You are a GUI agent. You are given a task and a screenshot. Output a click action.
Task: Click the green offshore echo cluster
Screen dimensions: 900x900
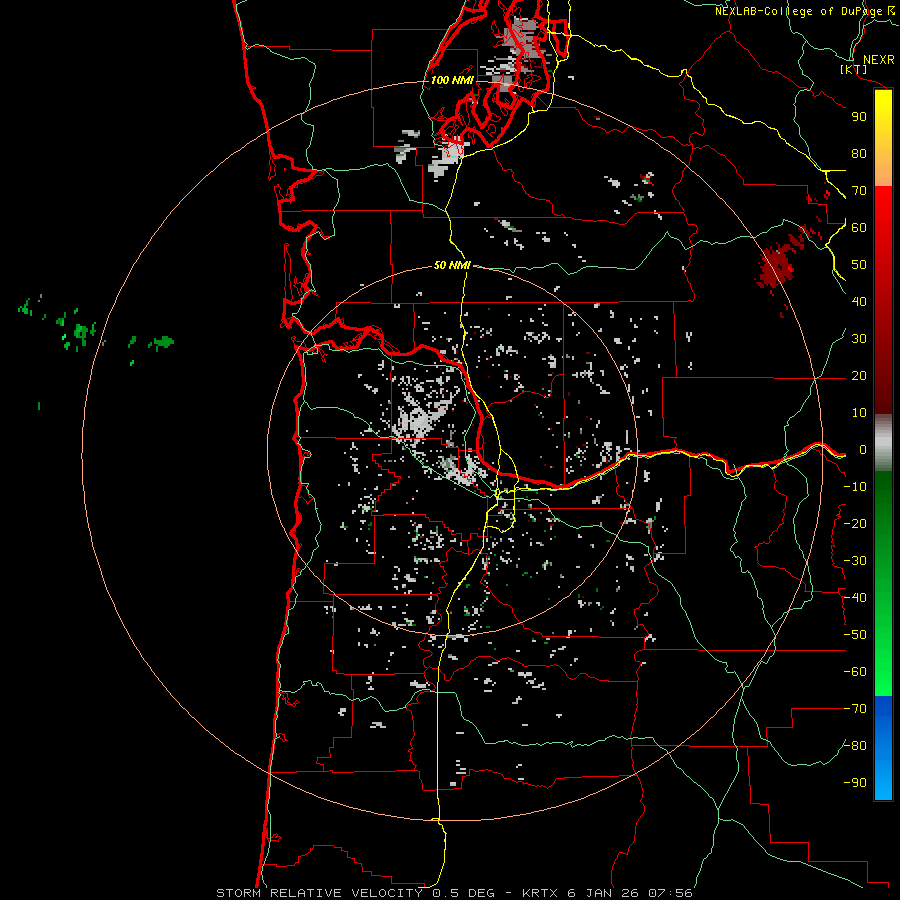coord(80,333)
